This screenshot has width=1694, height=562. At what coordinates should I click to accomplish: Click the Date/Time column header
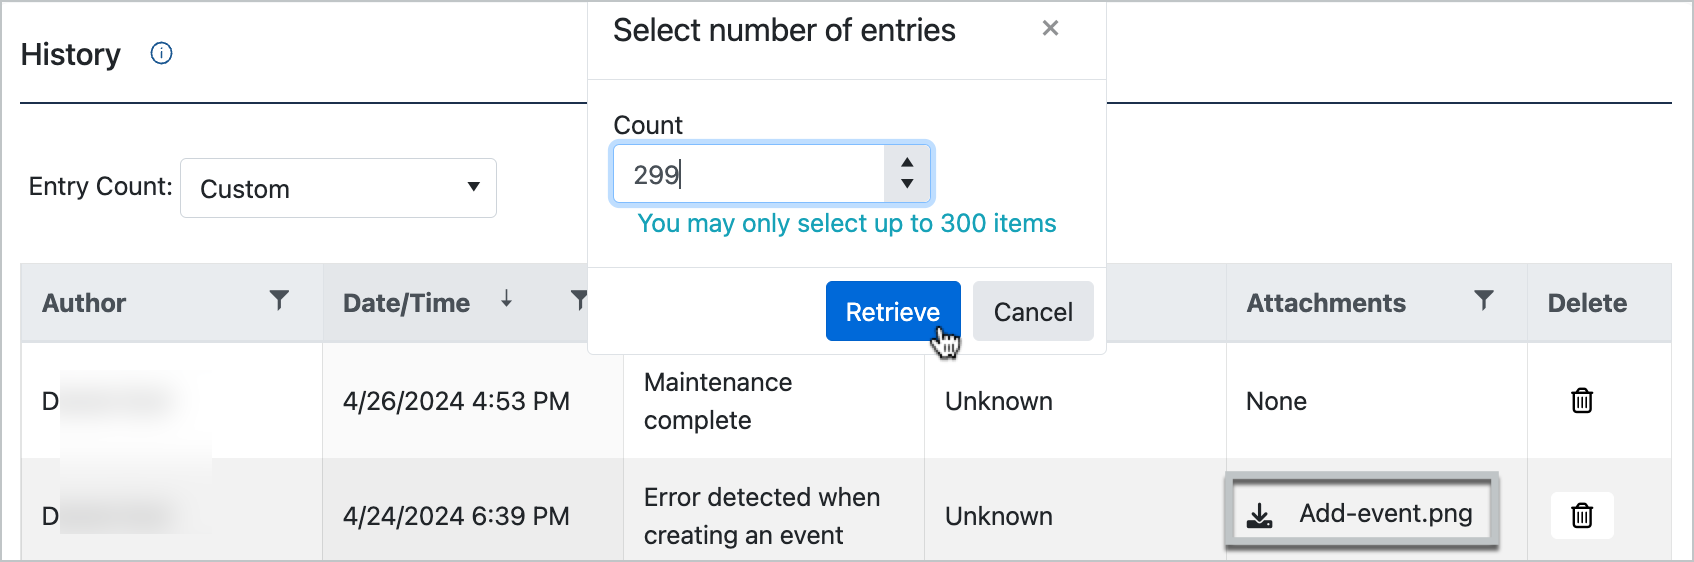click(406, 303)
